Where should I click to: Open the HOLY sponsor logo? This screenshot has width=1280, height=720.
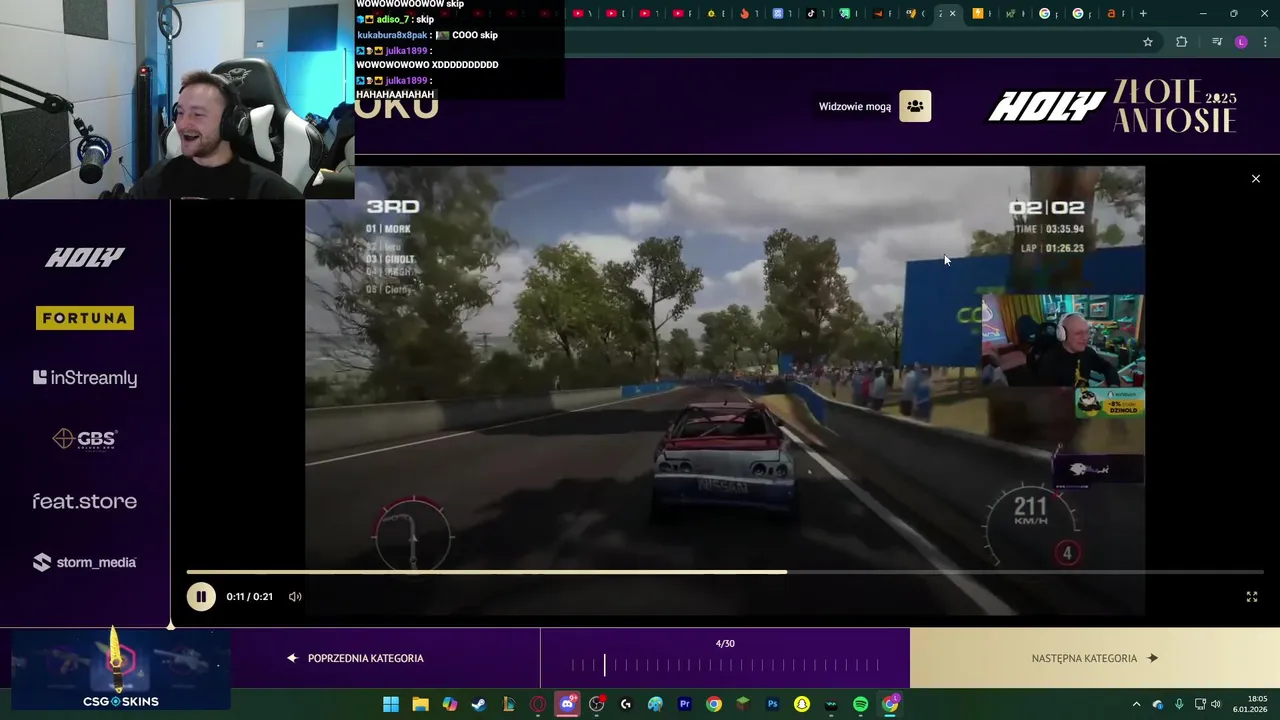coord(85,258)
